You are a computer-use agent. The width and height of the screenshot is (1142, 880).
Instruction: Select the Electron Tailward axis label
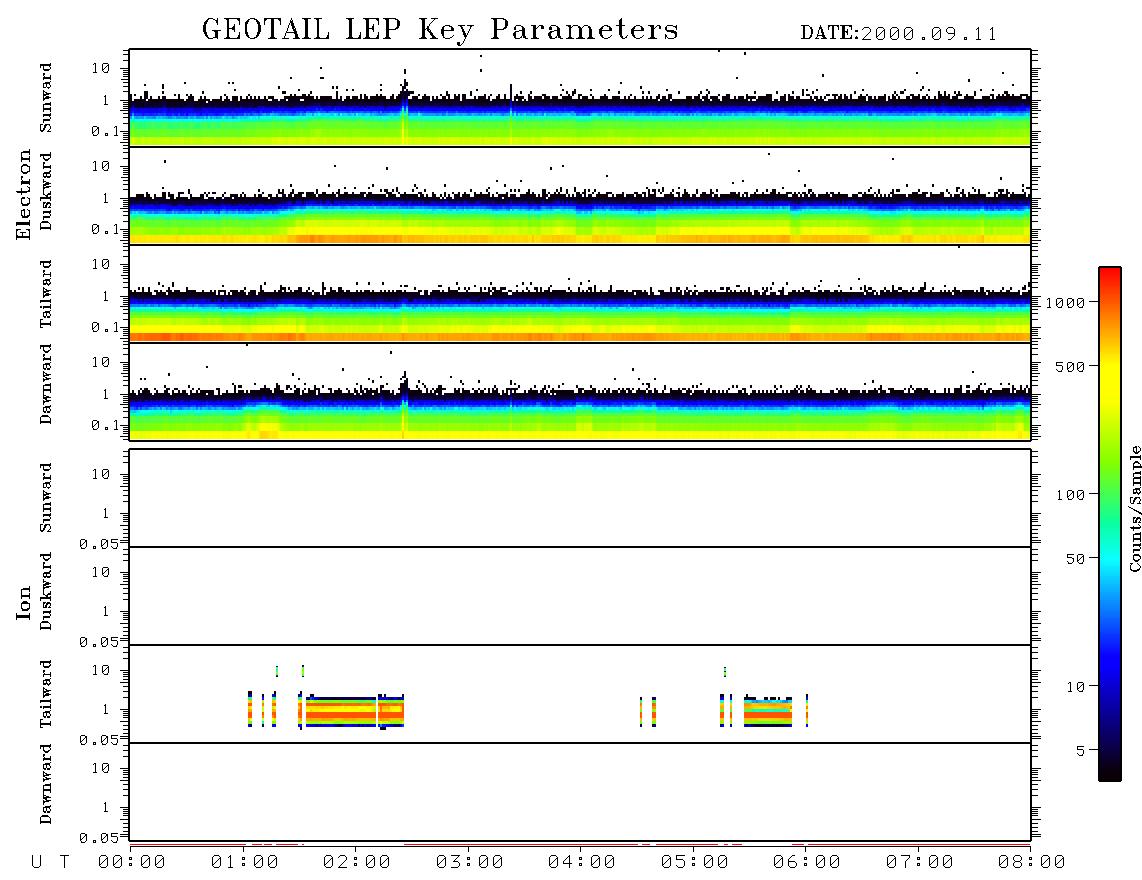[x=46, y=294]
